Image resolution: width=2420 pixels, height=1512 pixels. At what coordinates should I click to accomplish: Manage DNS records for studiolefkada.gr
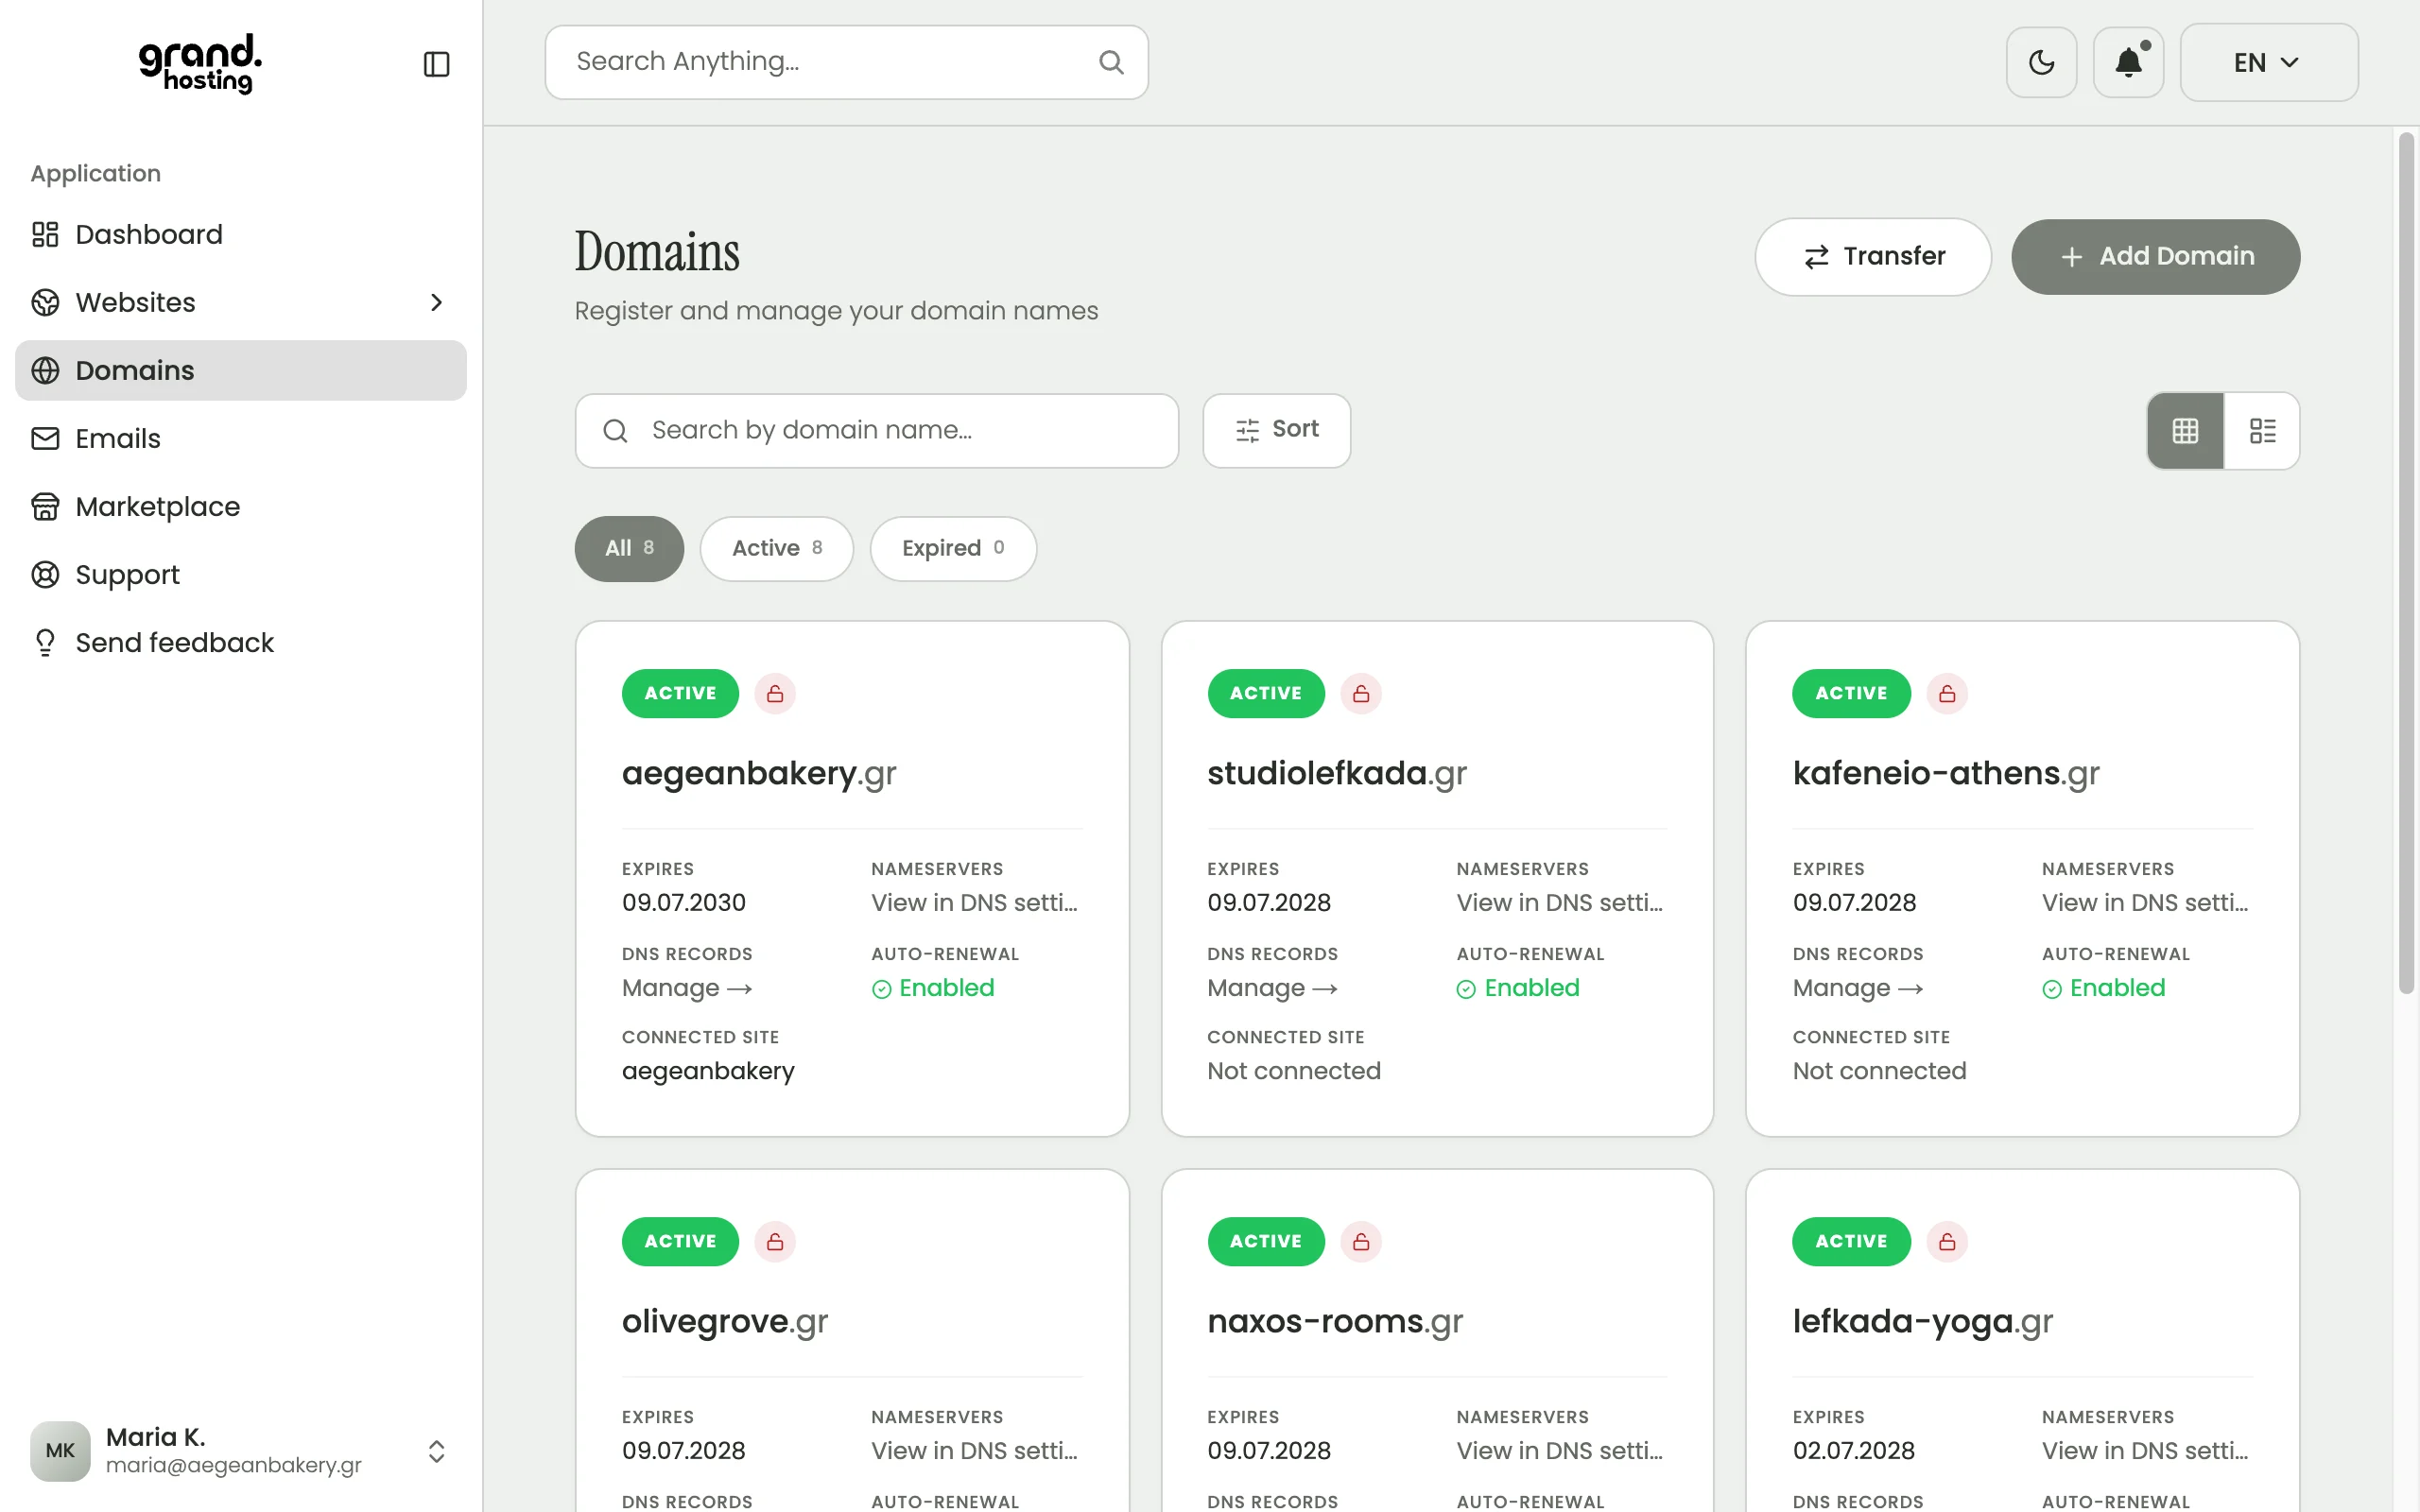coord(1272,988)
